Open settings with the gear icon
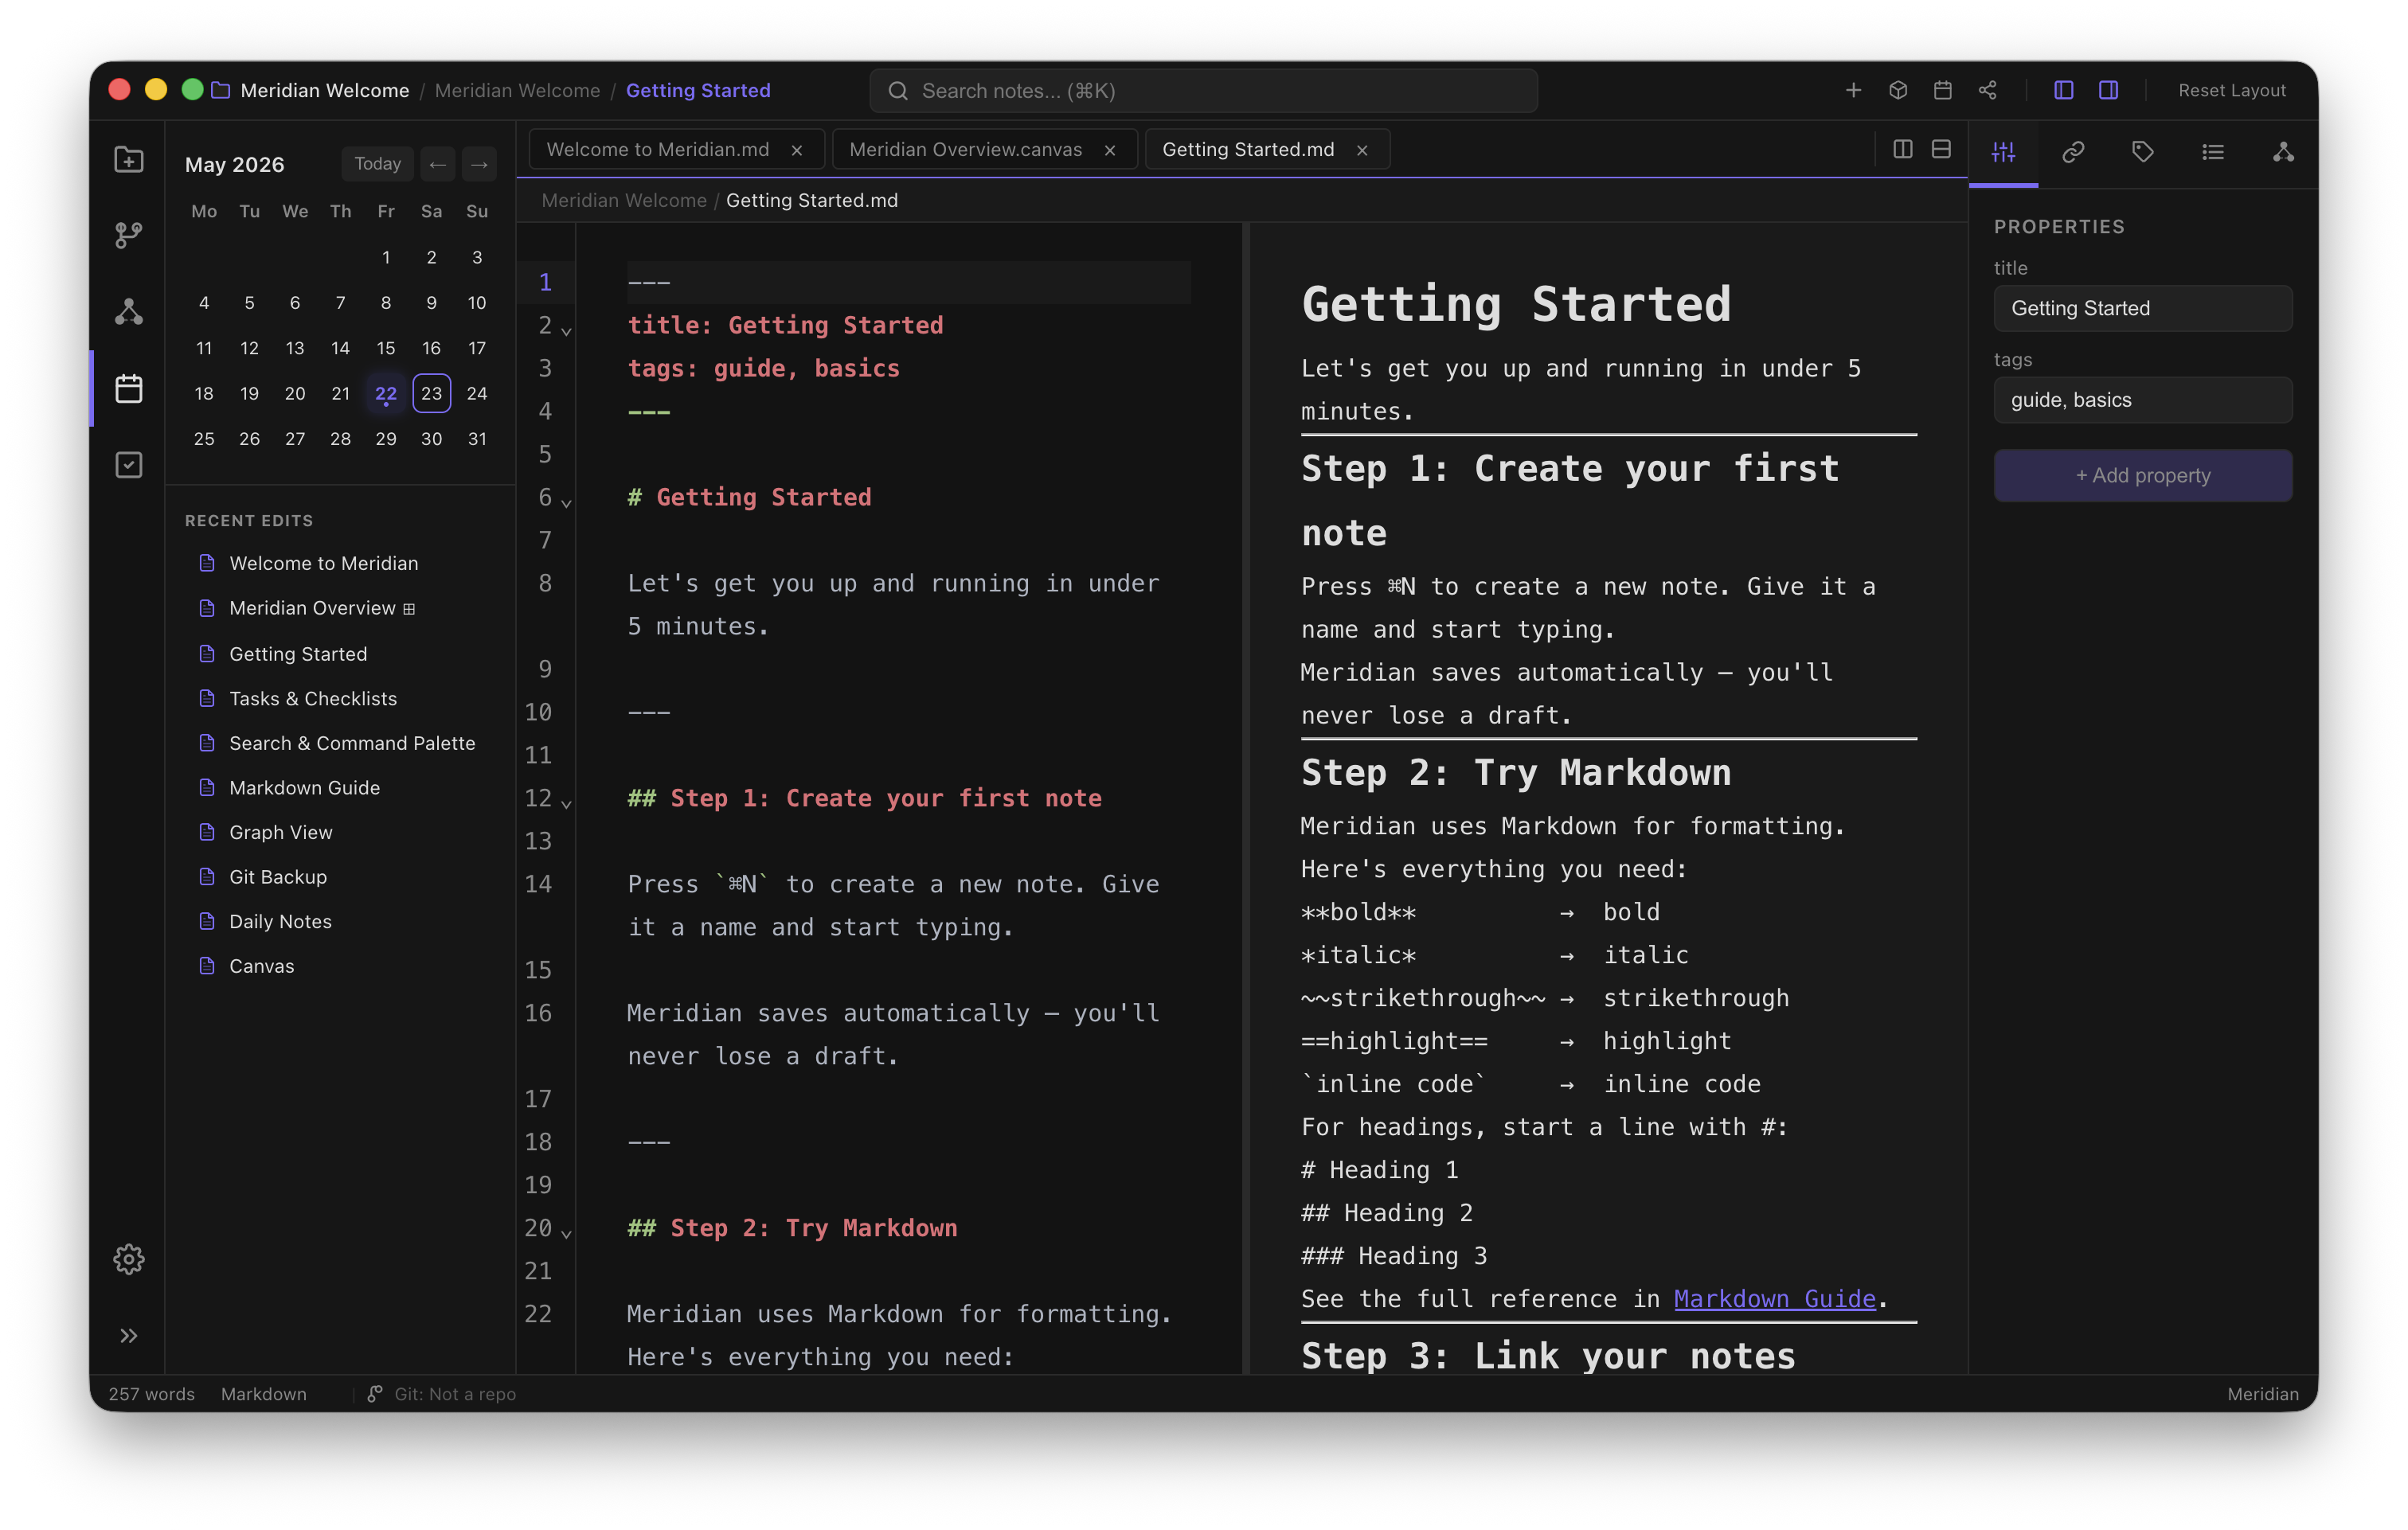Viewport: 2408px width, 1530px height. [129, 1259]
